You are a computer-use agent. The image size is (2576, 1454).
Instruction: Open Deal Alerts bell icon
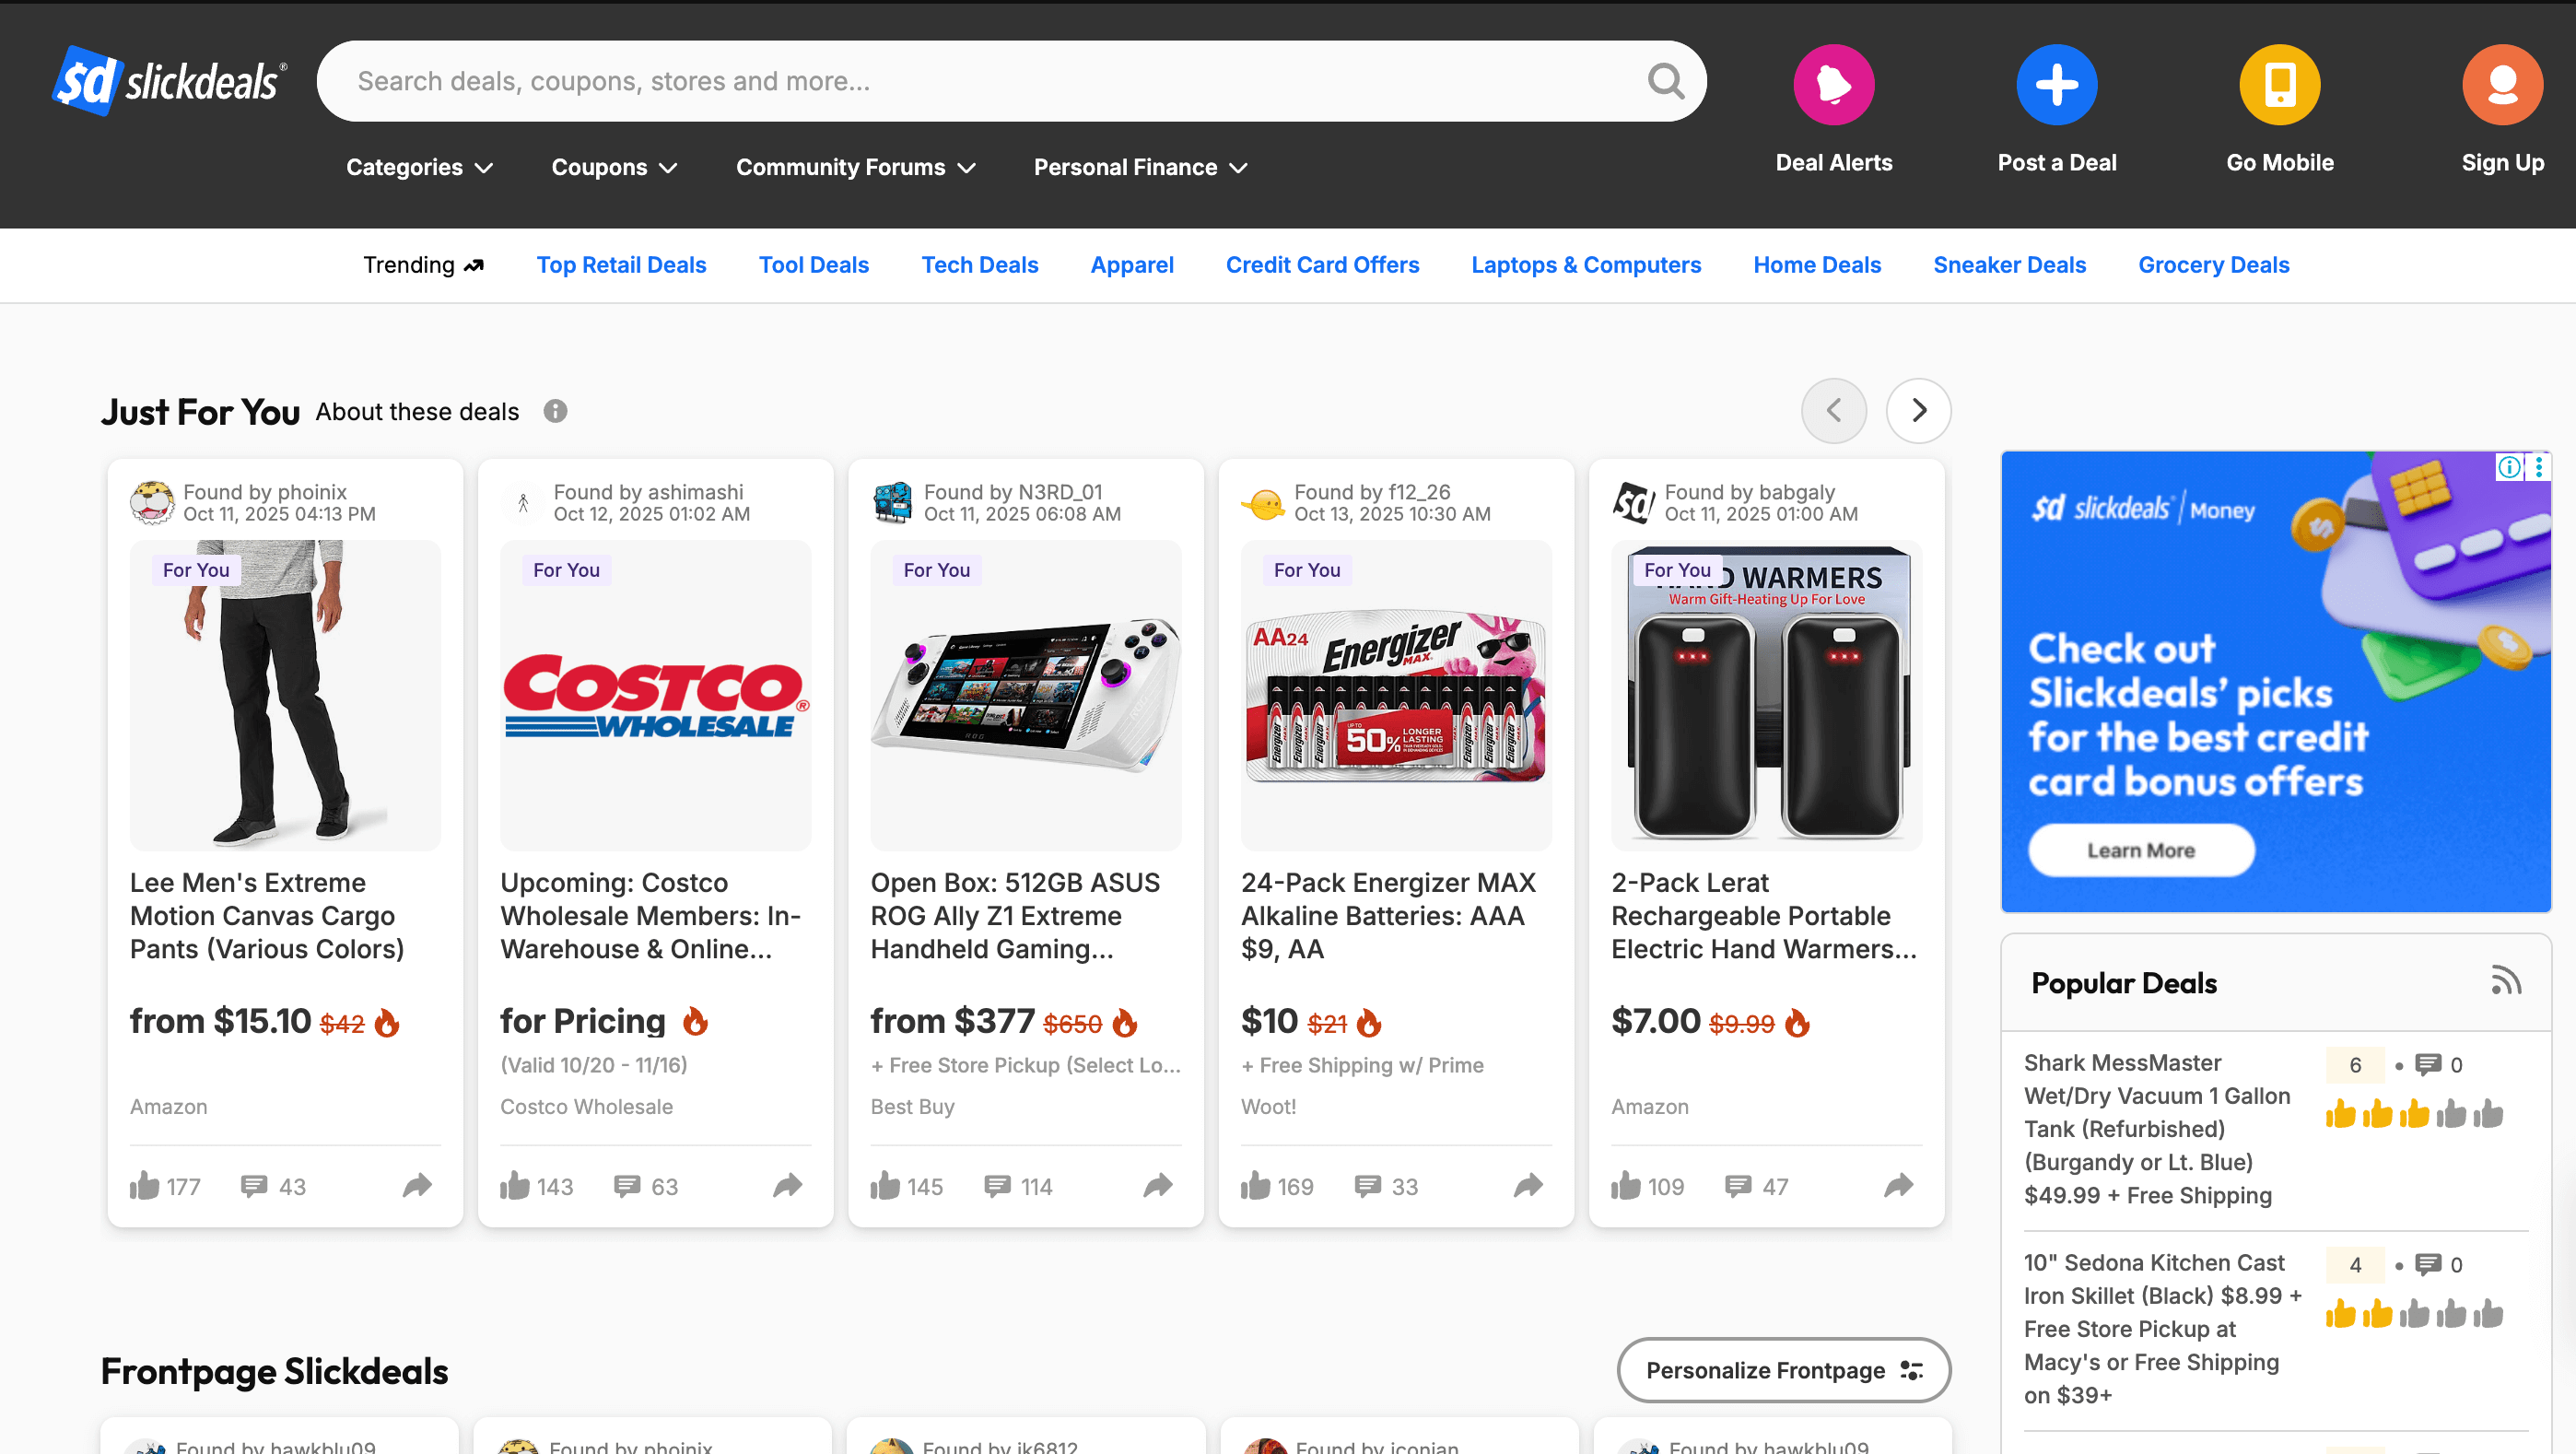1833,84
